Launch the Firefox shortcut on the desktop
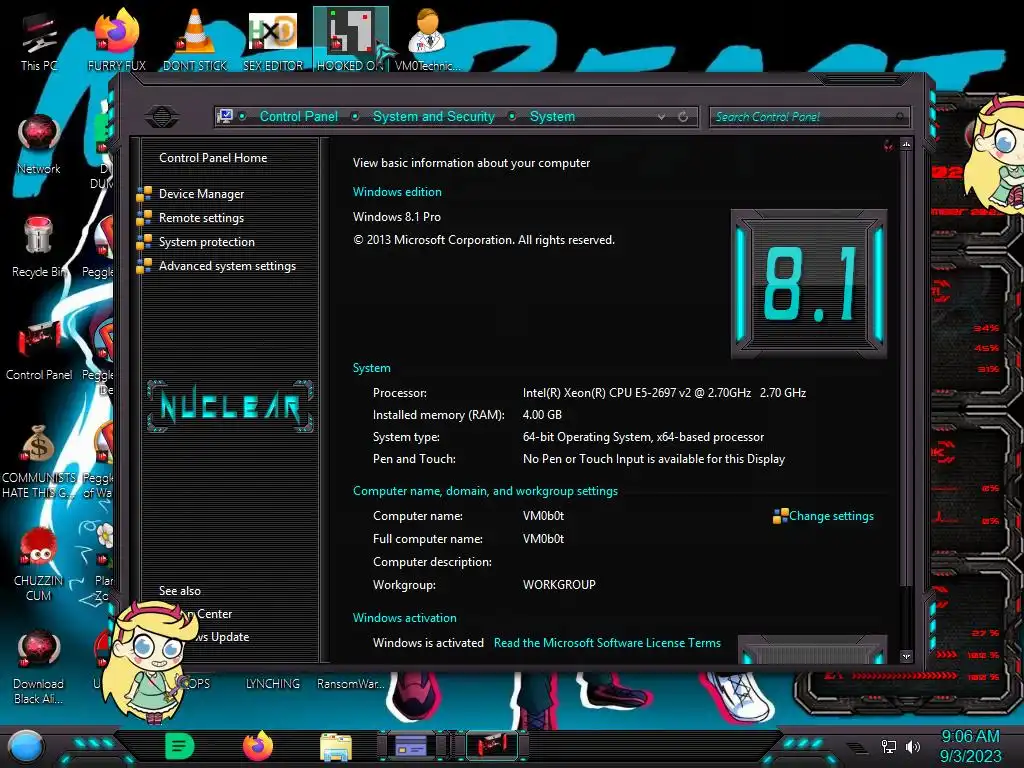 point(116,39)
